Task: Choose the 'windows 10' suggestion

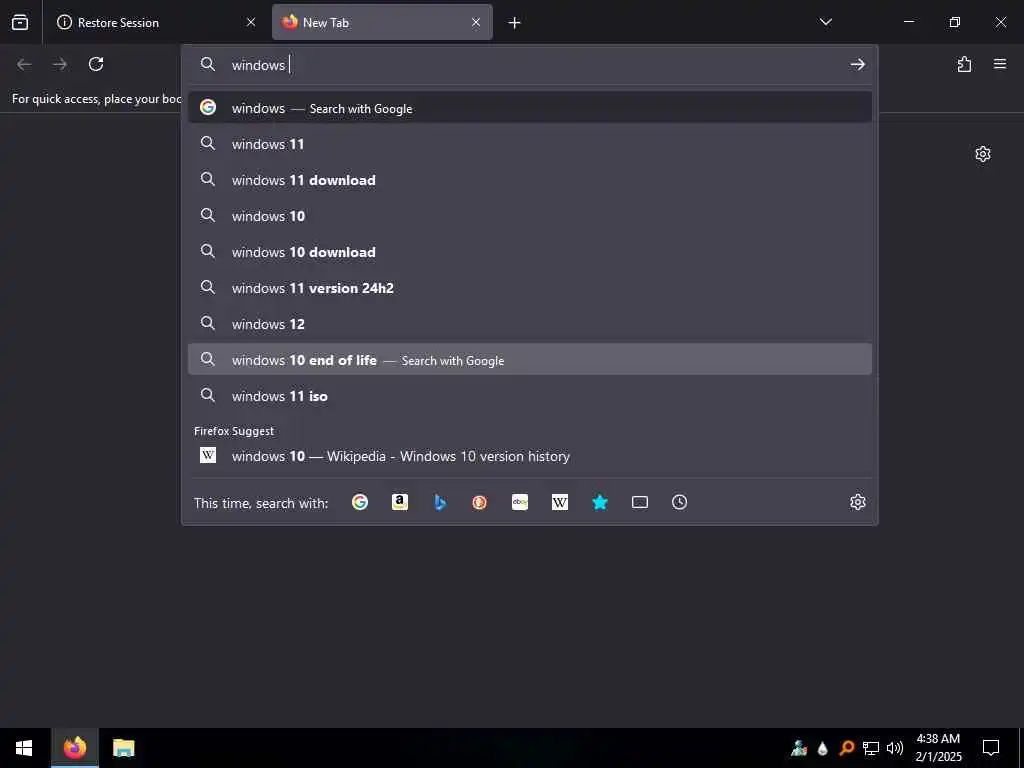Action: (x=530, y=216)
